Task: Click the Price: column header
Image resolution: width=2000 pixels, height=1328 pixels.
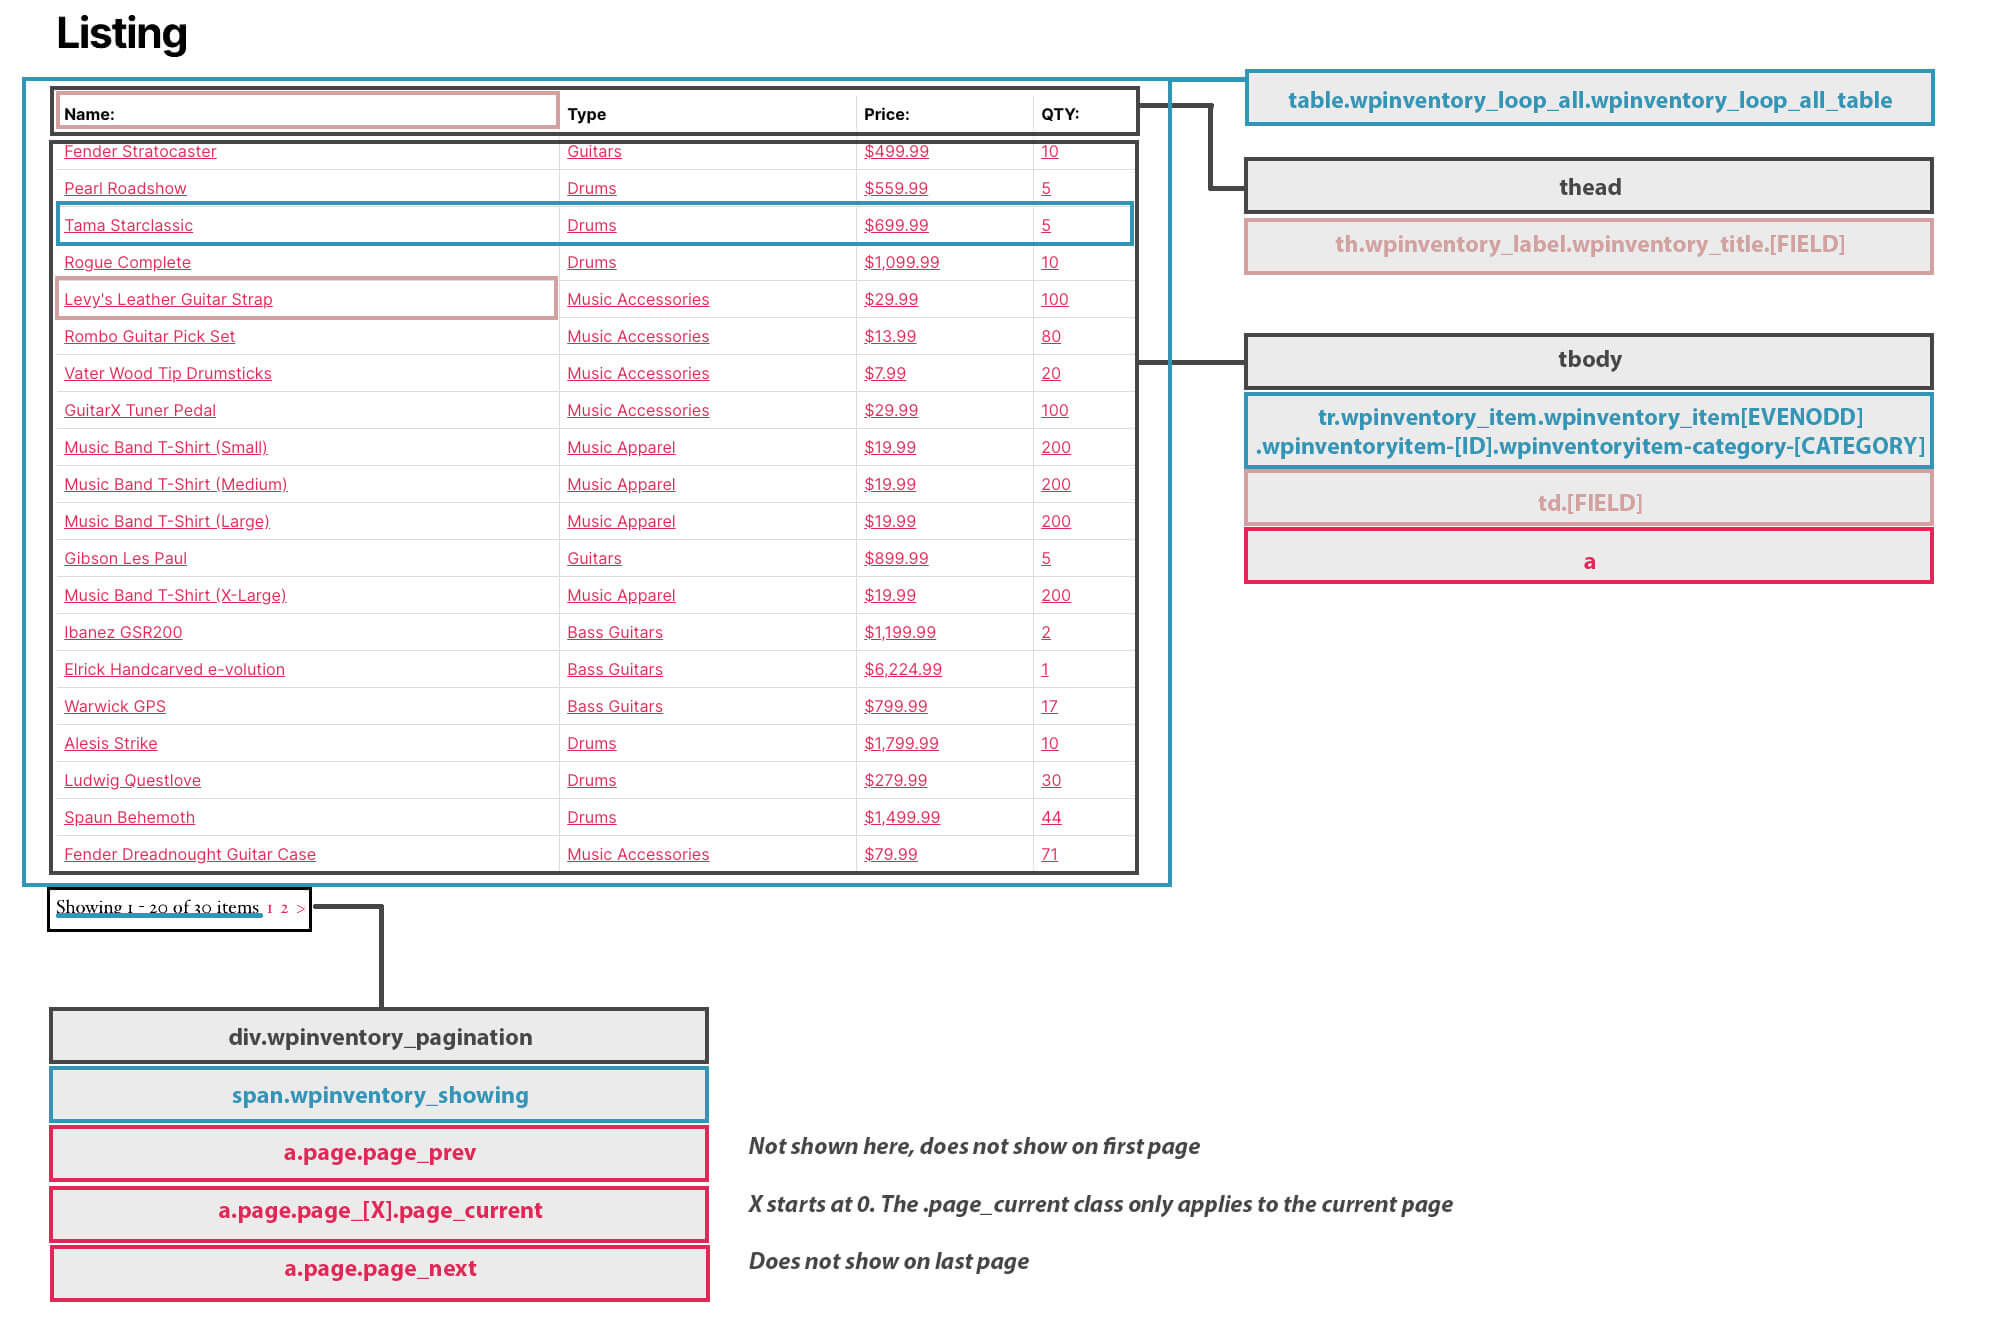Action: point(887,114)
